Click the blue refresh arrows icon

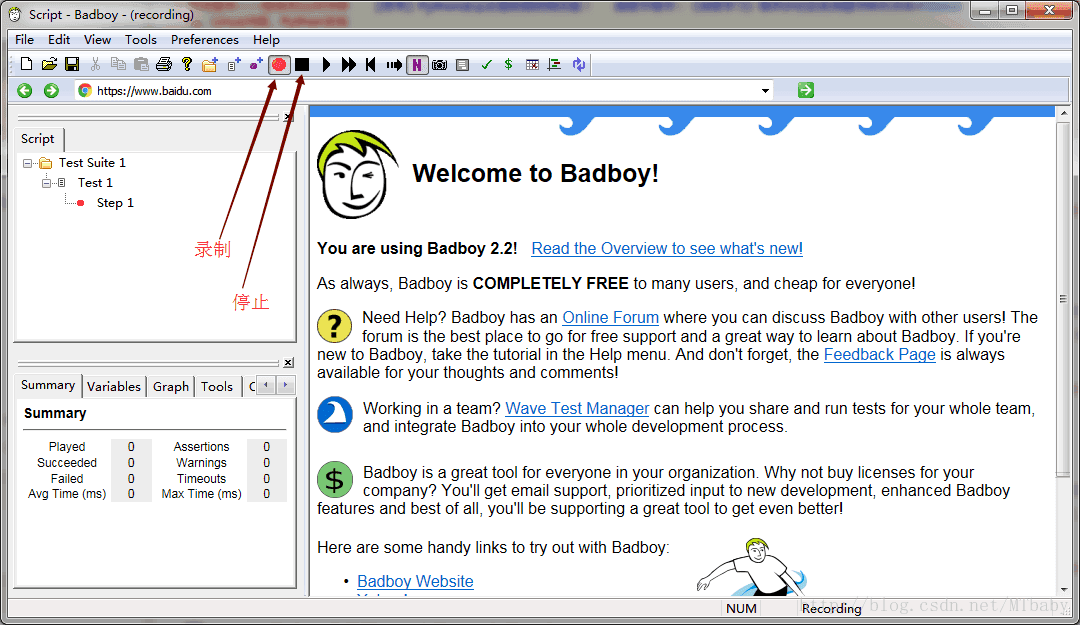pos(579,65)
